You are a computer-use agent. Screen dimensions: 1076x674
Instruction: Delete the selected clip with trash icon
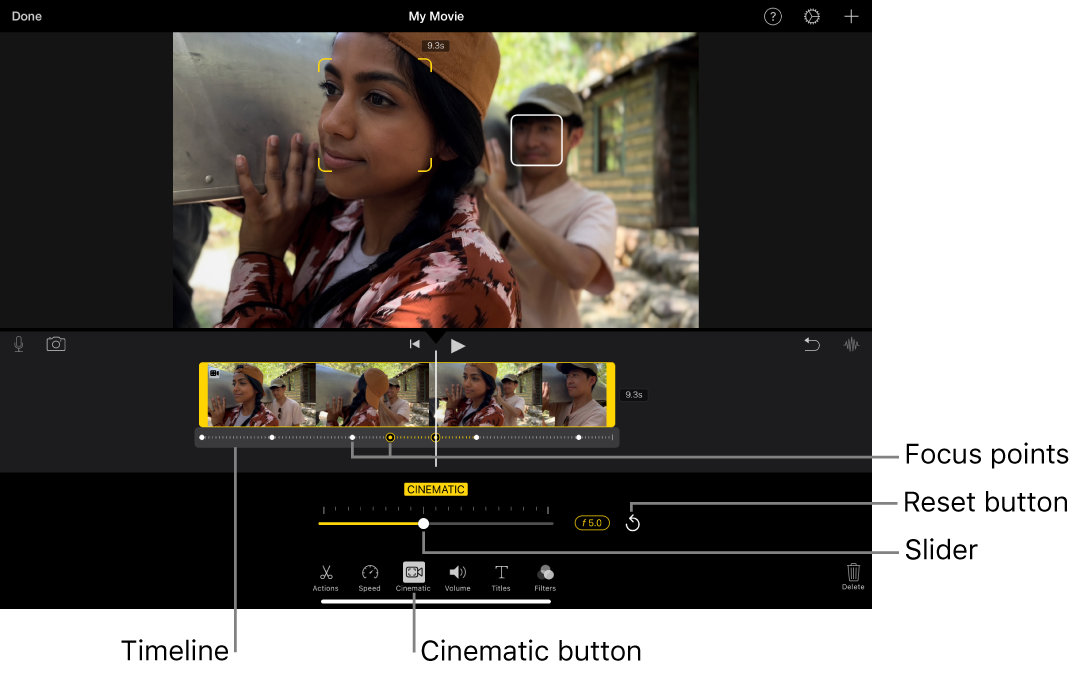point(853,577)
